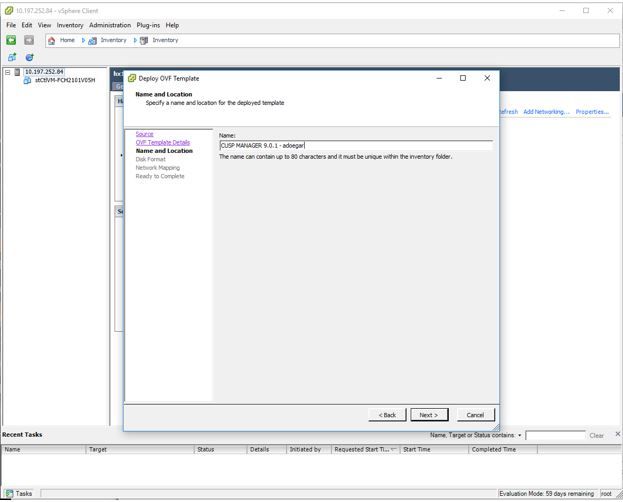
Task: Open the Plug-ins menu
Action: pyautogui.click(x=148, y=25)
